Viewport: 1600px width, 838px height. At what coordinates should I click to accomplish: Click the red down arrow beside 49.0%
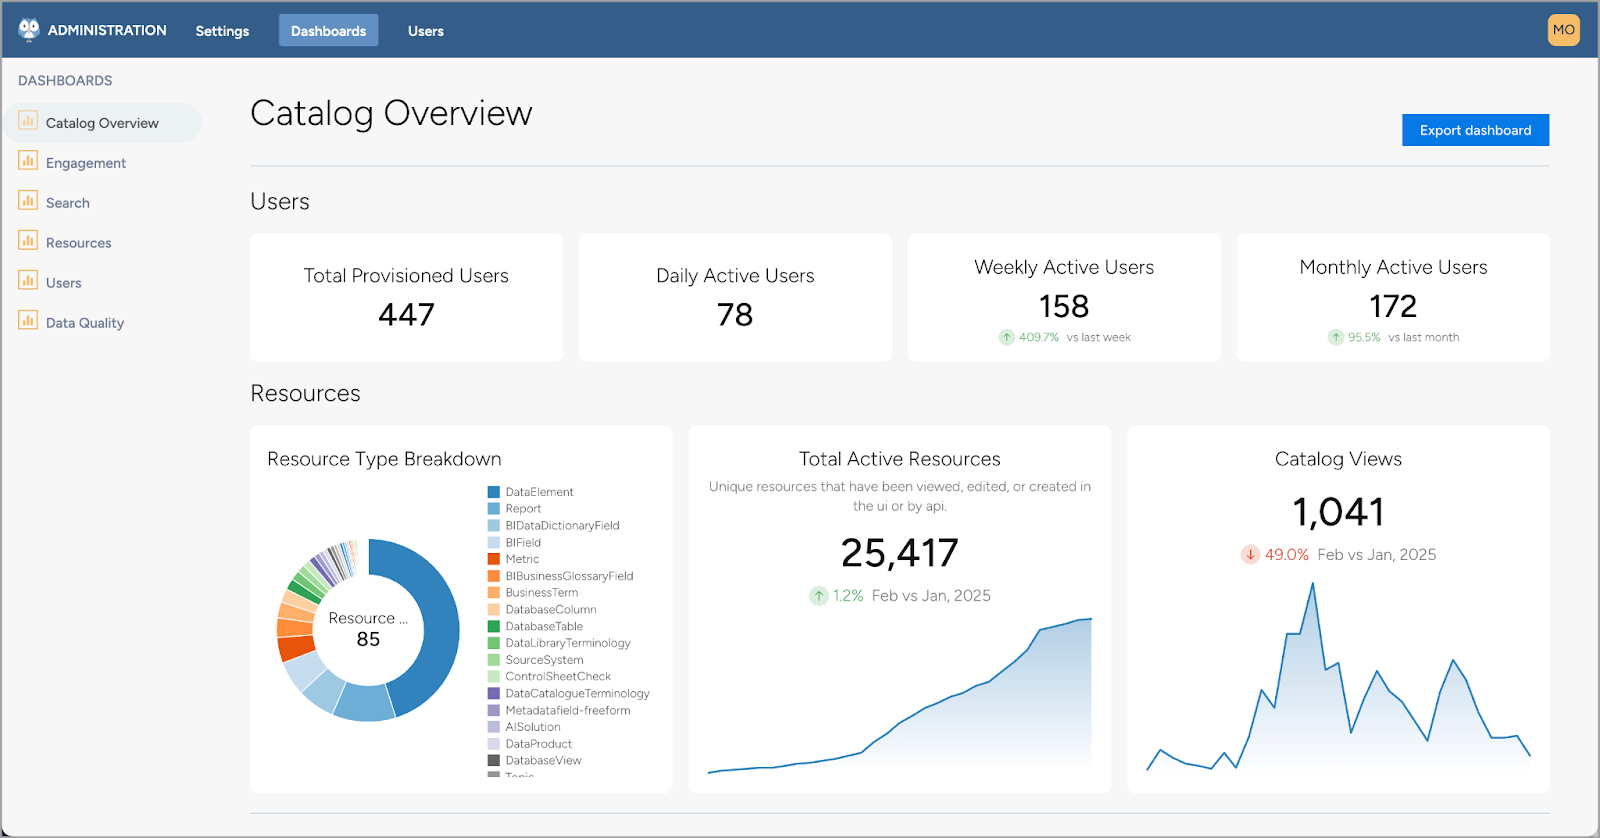(1250, 554)
